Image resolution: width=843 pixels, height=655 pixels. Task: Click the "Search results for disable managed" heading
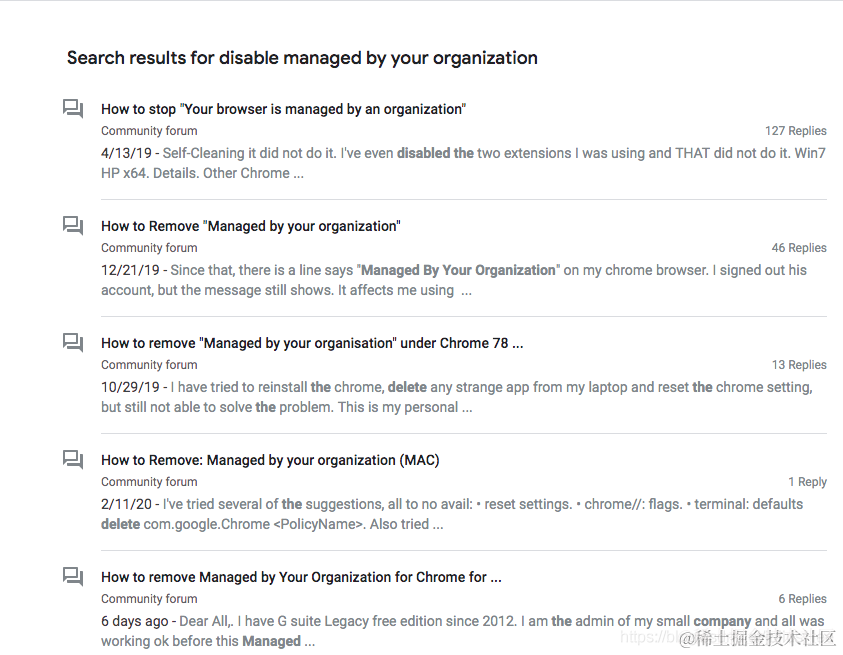click(x=302, y=58)
